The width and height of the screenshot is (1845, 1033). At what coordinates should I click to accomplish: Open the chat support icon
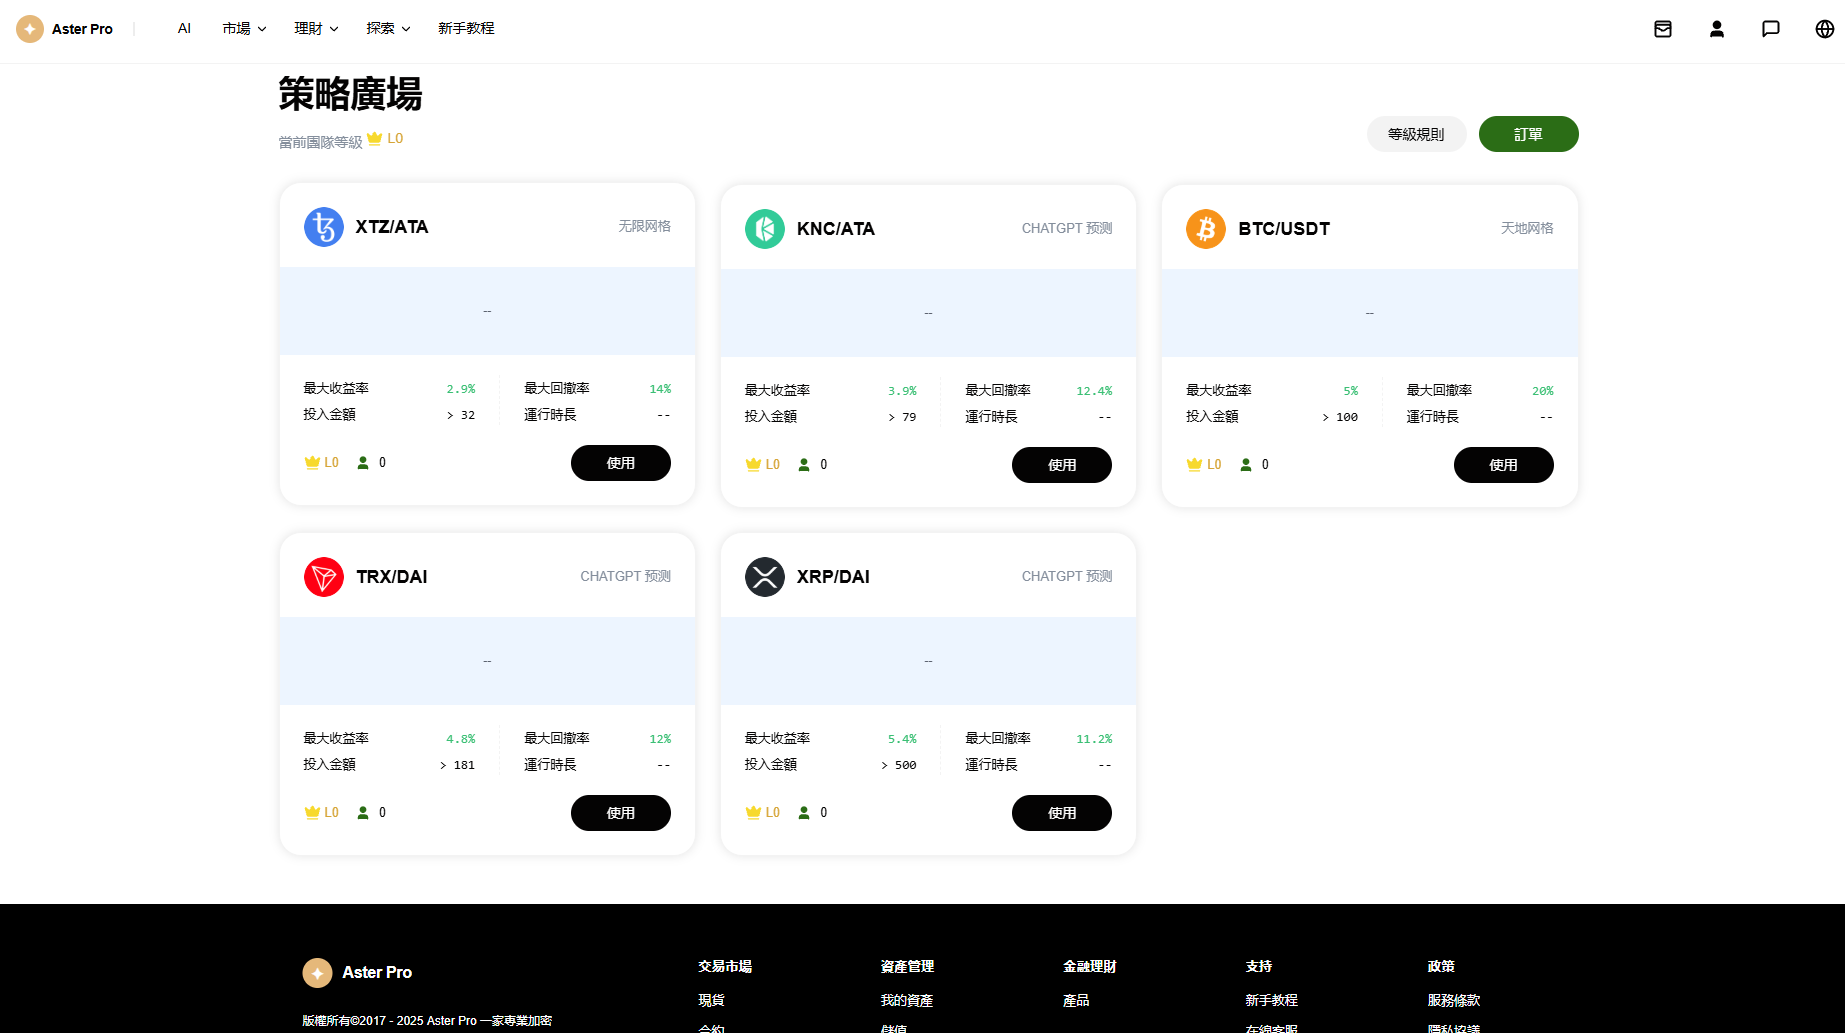point(1771,29)
